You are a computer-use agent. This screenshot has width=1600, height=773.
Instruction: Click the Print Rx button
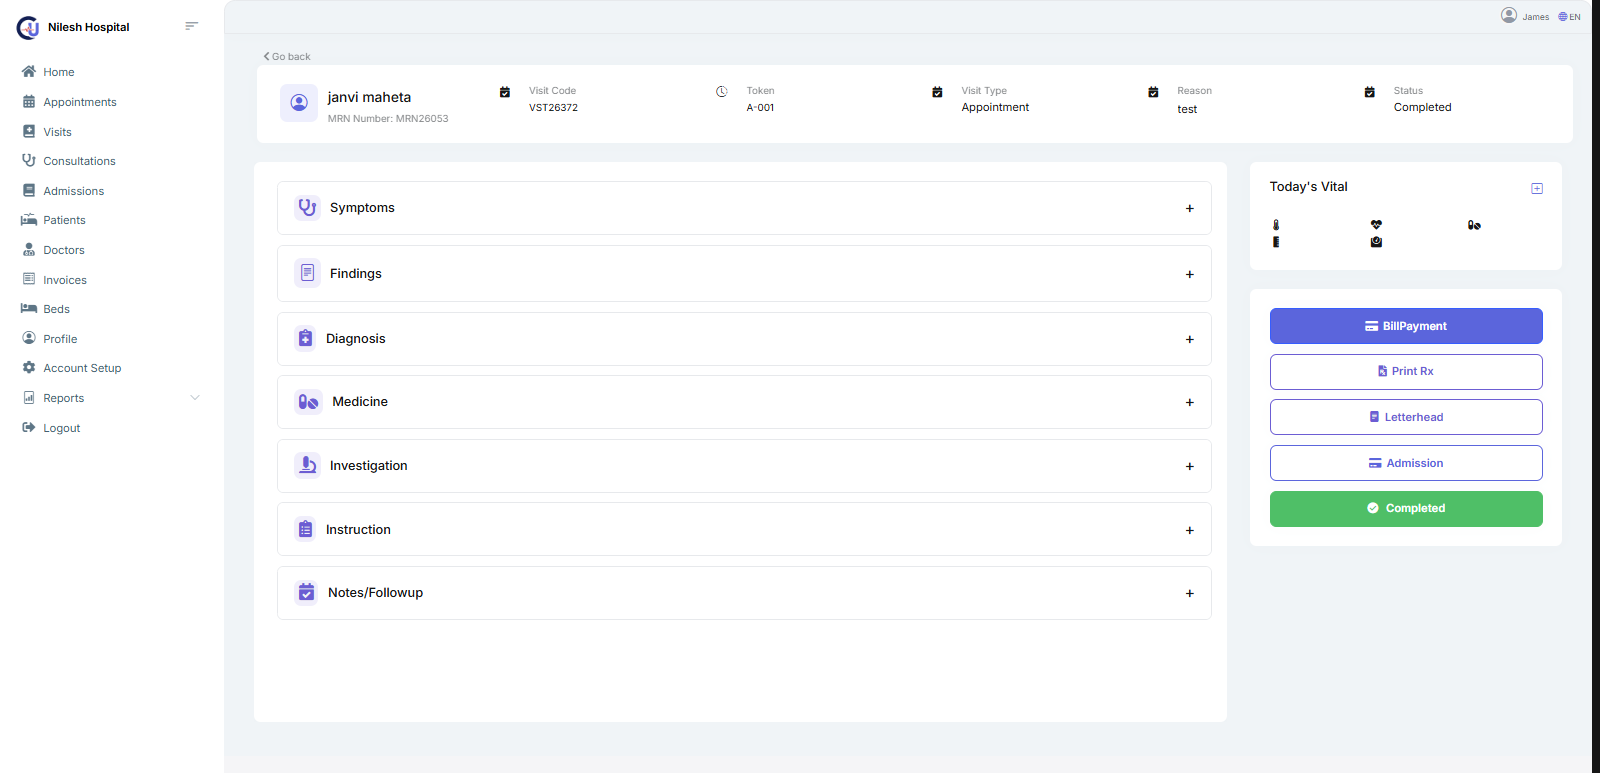[1406, 372]
